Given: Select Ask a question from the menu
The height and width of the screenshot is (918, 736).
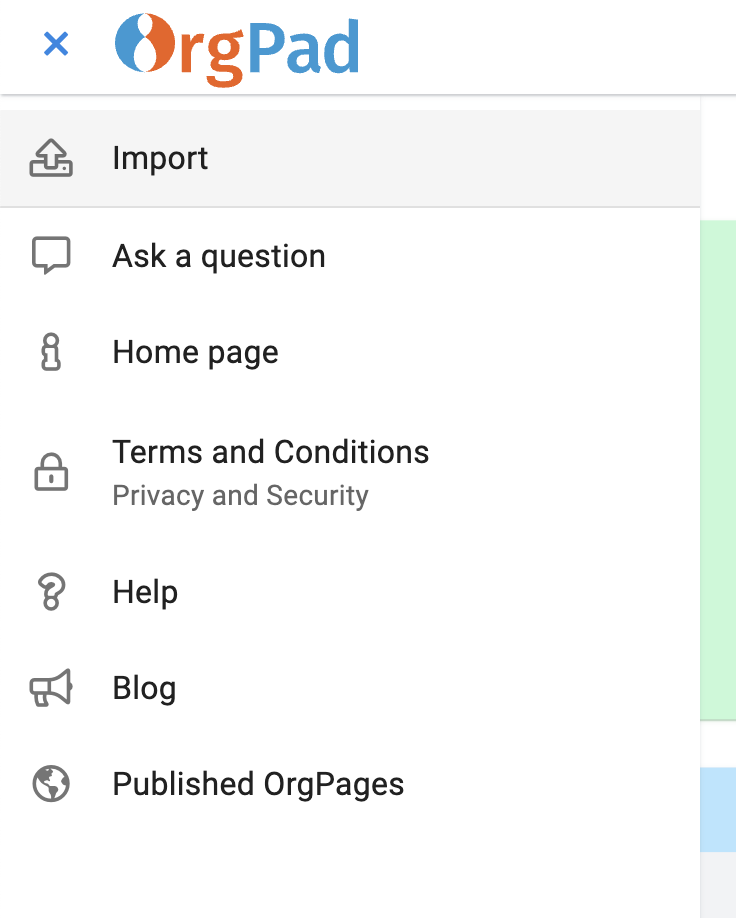Looking at the screenshot, I should [x=219, y=255].
